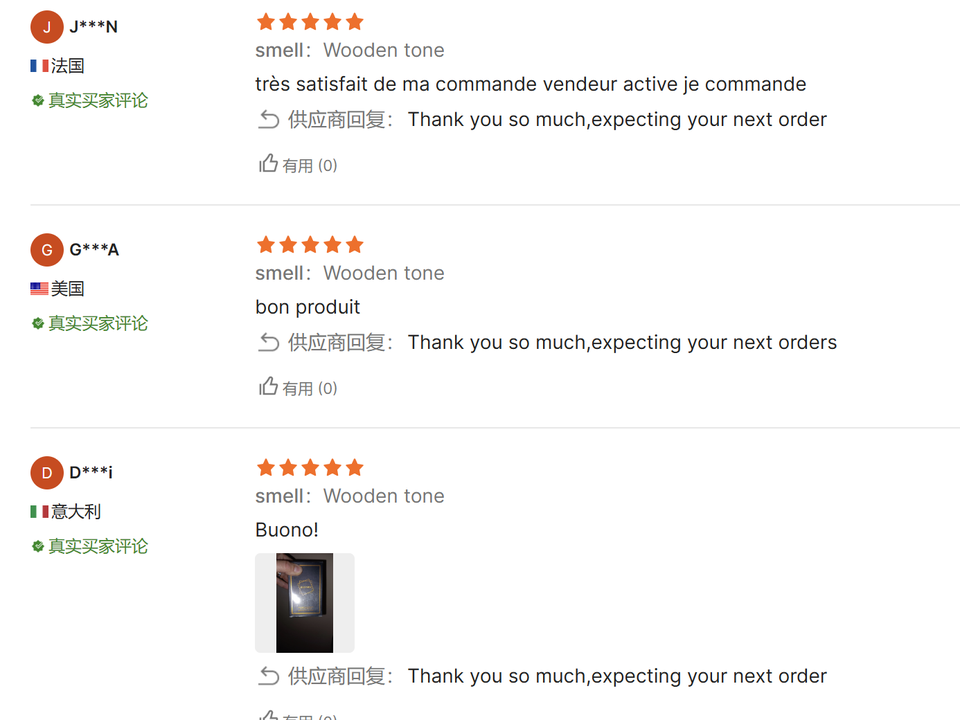Click D***i's avatar circle
The image size is (960, 720).
coord(47,473)
